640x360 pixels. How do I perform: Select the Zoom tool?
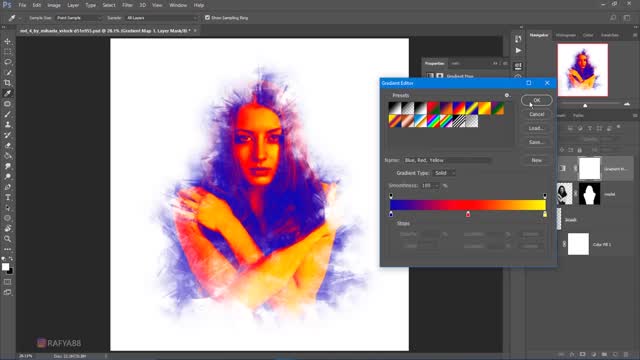[7, 239]
